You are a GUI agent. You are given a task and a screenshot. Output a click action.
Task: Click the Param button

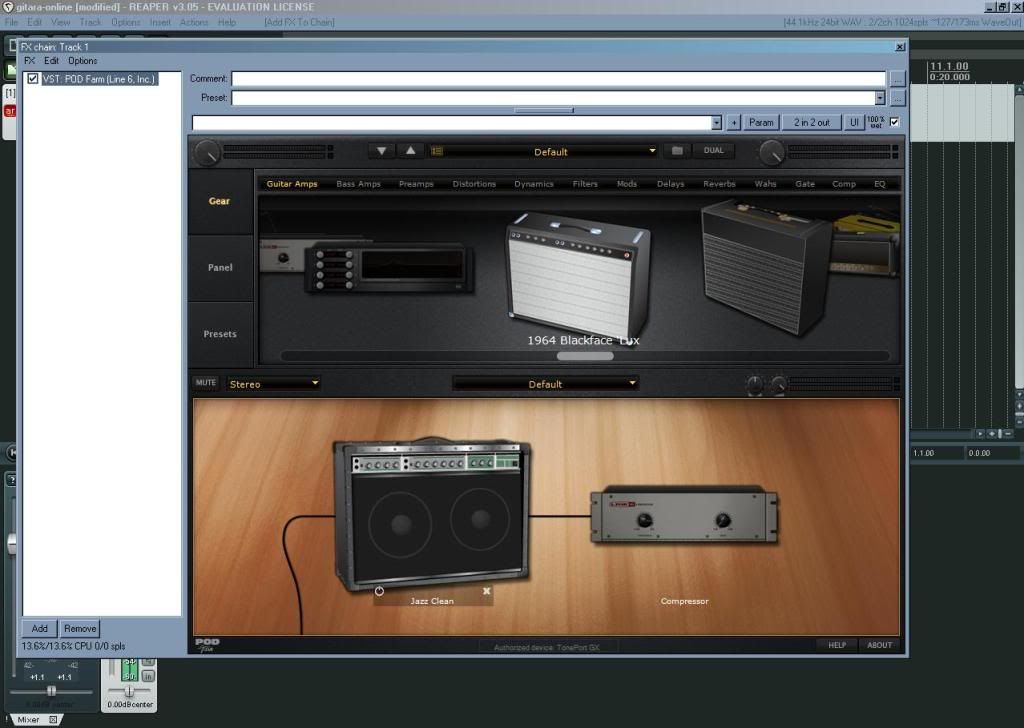click(761, 123)
